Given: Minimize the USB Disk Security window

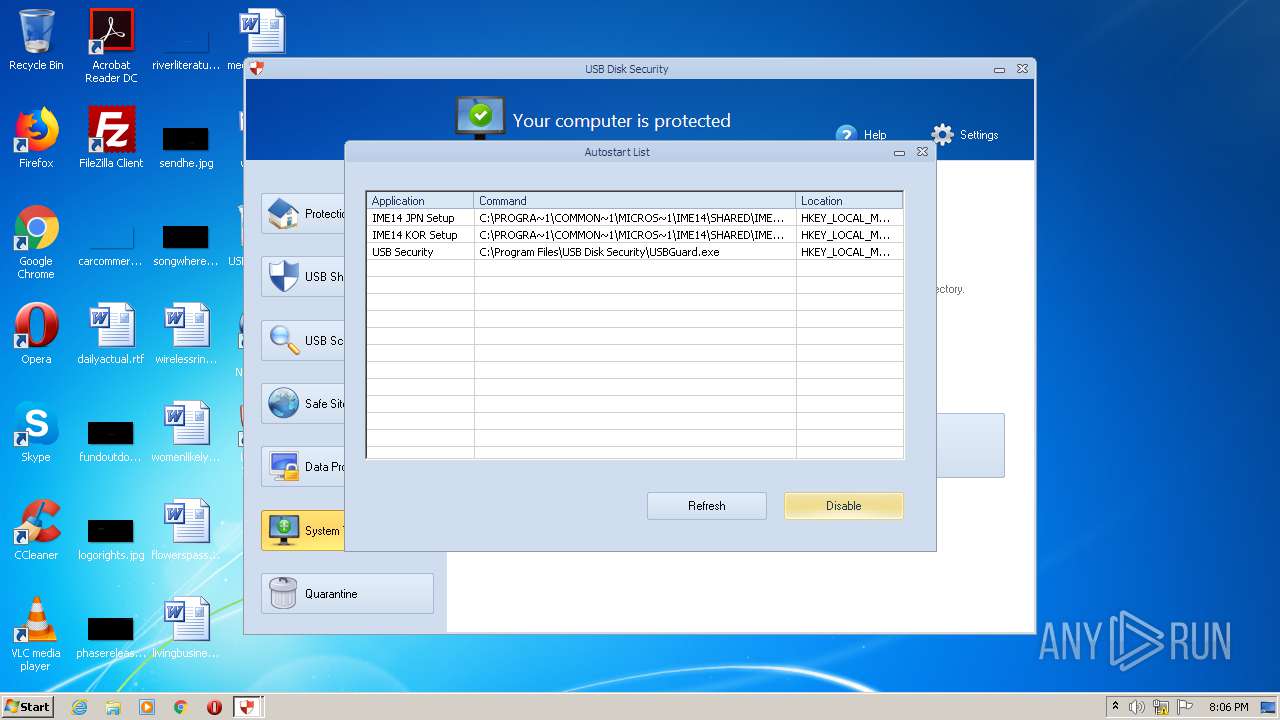Looking at the screenshot, I should (x=999, y=70).
